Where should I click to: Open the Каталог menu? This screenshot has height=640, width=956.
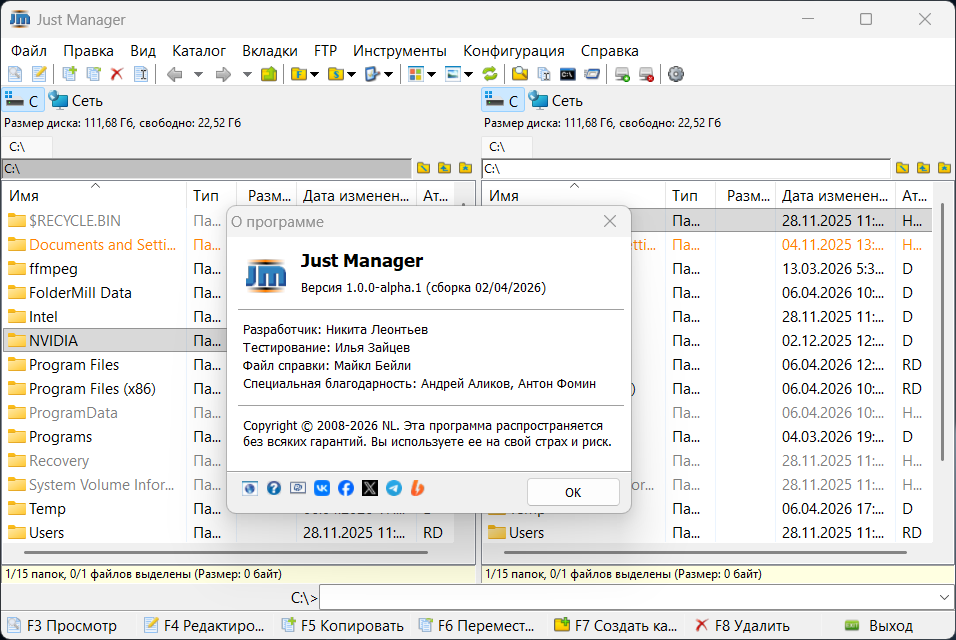(199, 51)
